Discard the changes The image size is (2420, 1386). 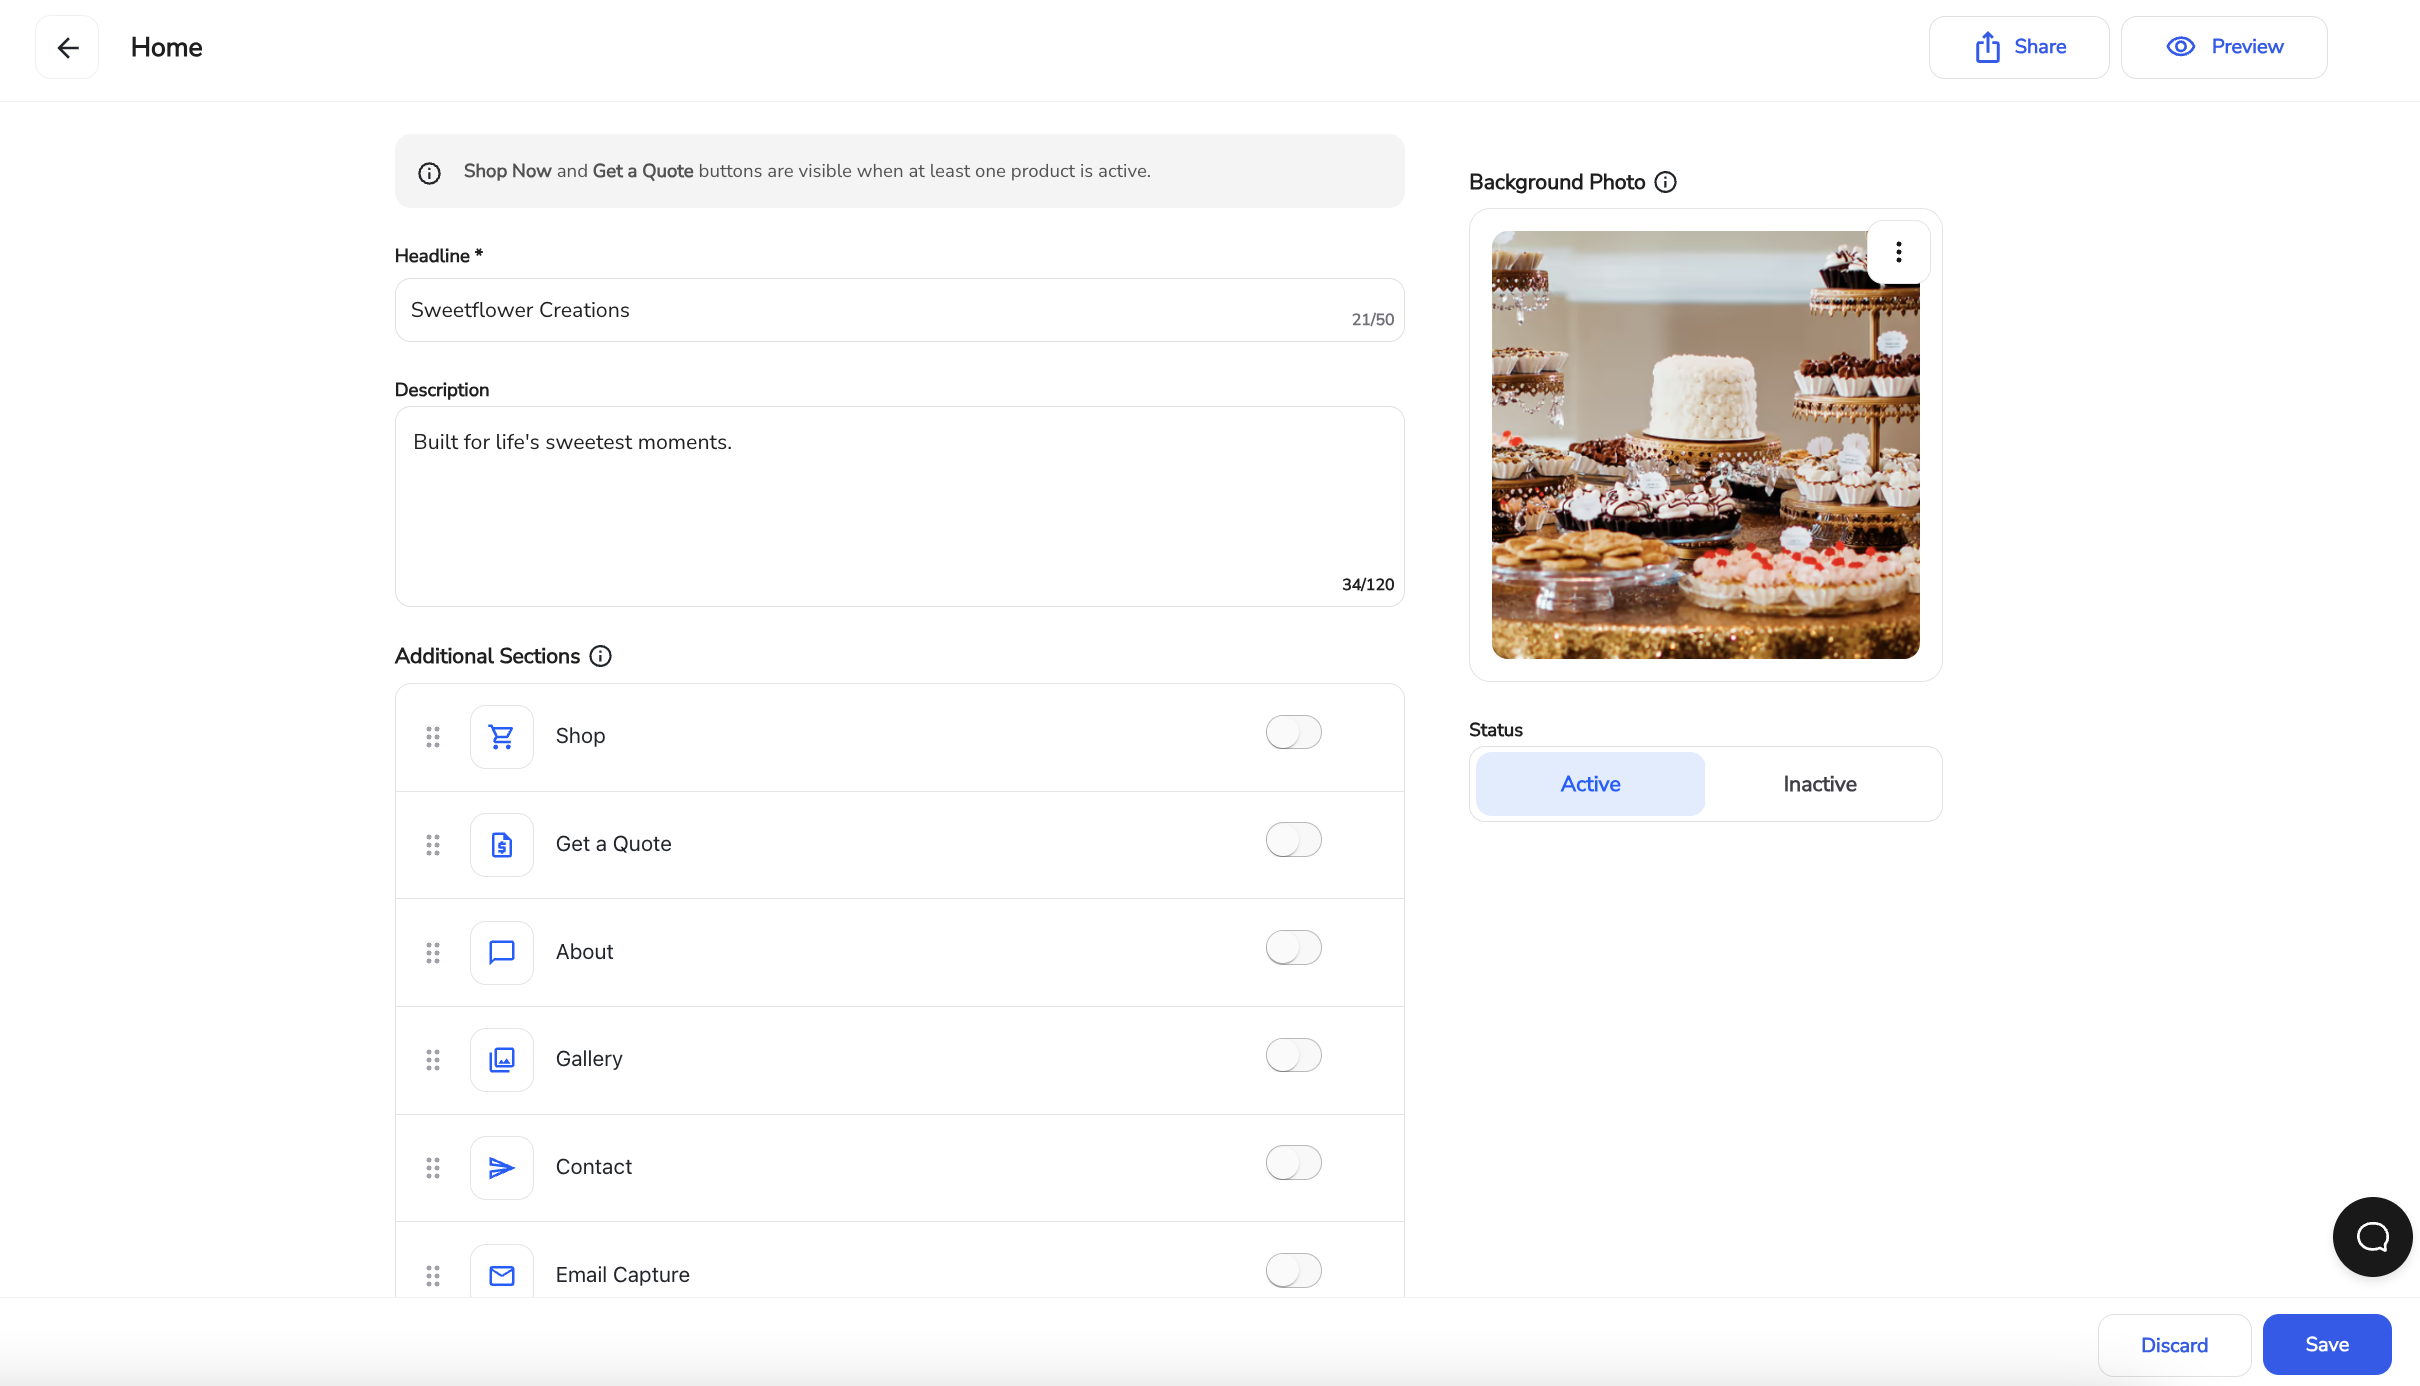(x=2174, y=1345)
